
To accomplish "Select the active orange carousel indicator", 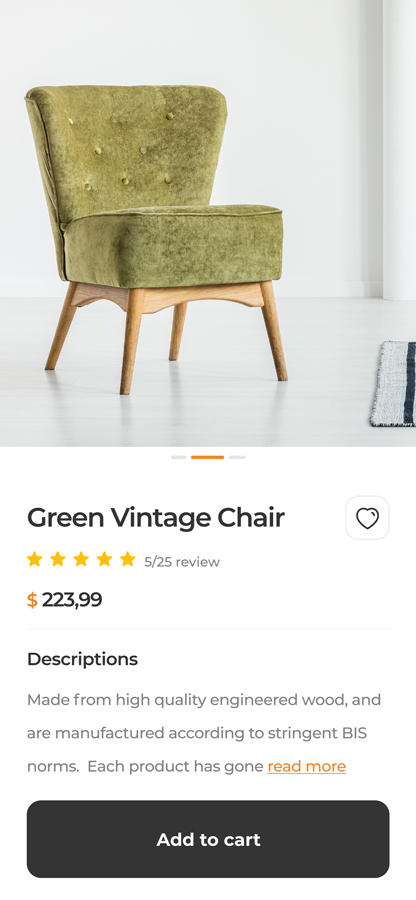I will pos(207,457).
